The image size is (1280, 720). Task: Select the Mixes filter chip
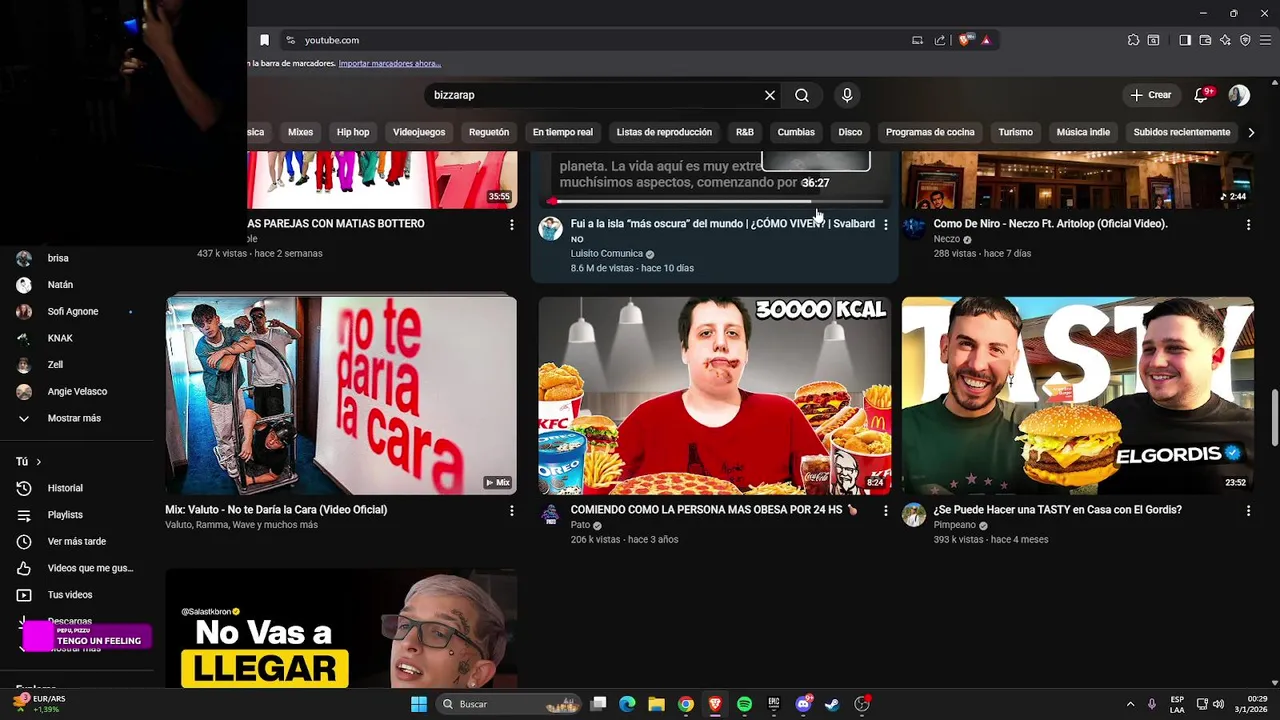tap(300, 132)
